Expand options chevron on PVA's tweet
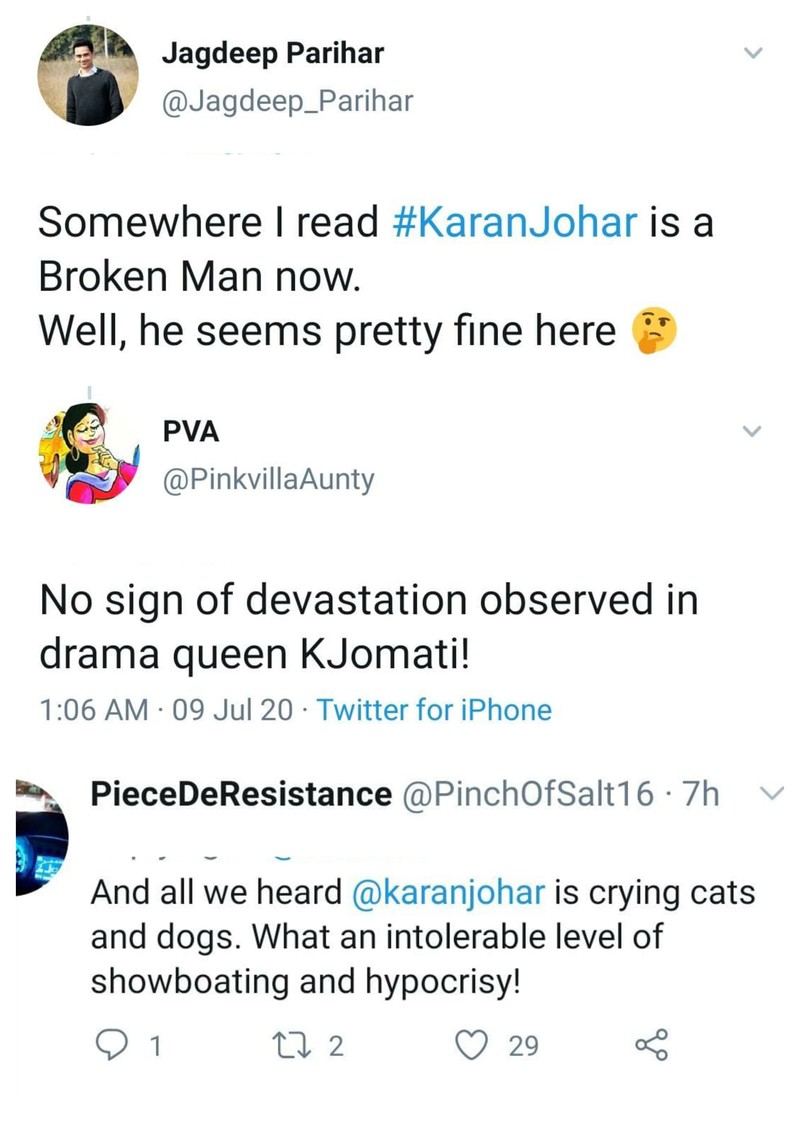This screenshot has height=1127, width=800. point(754,431)
